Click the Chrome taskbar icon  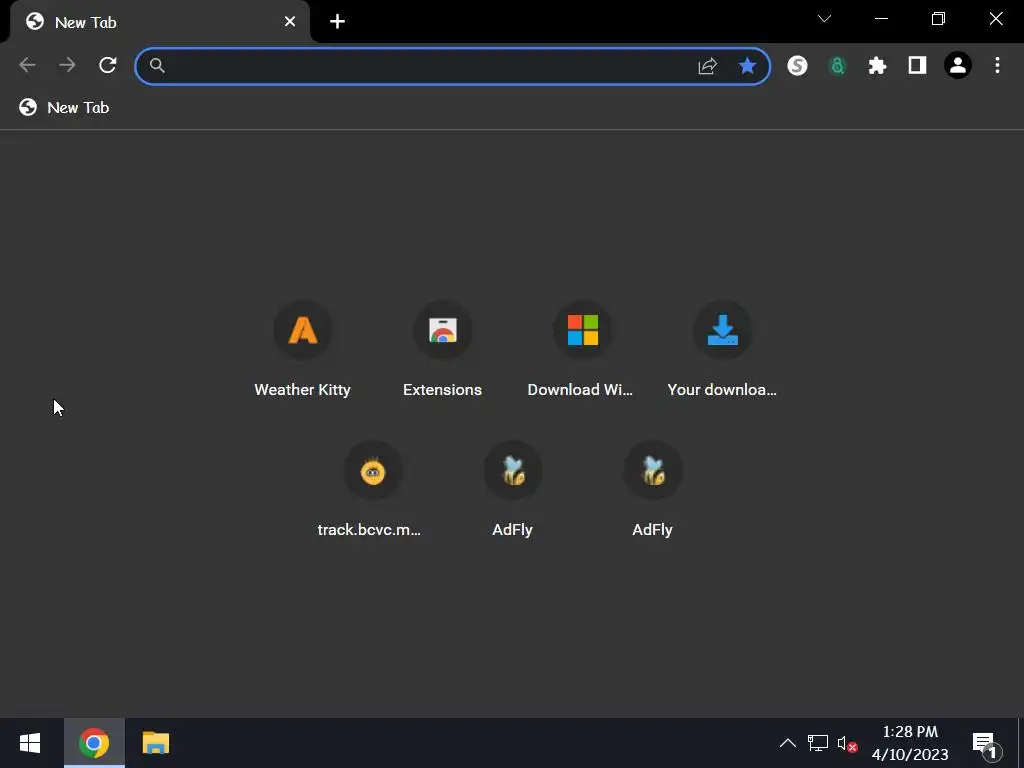point(94,743)
